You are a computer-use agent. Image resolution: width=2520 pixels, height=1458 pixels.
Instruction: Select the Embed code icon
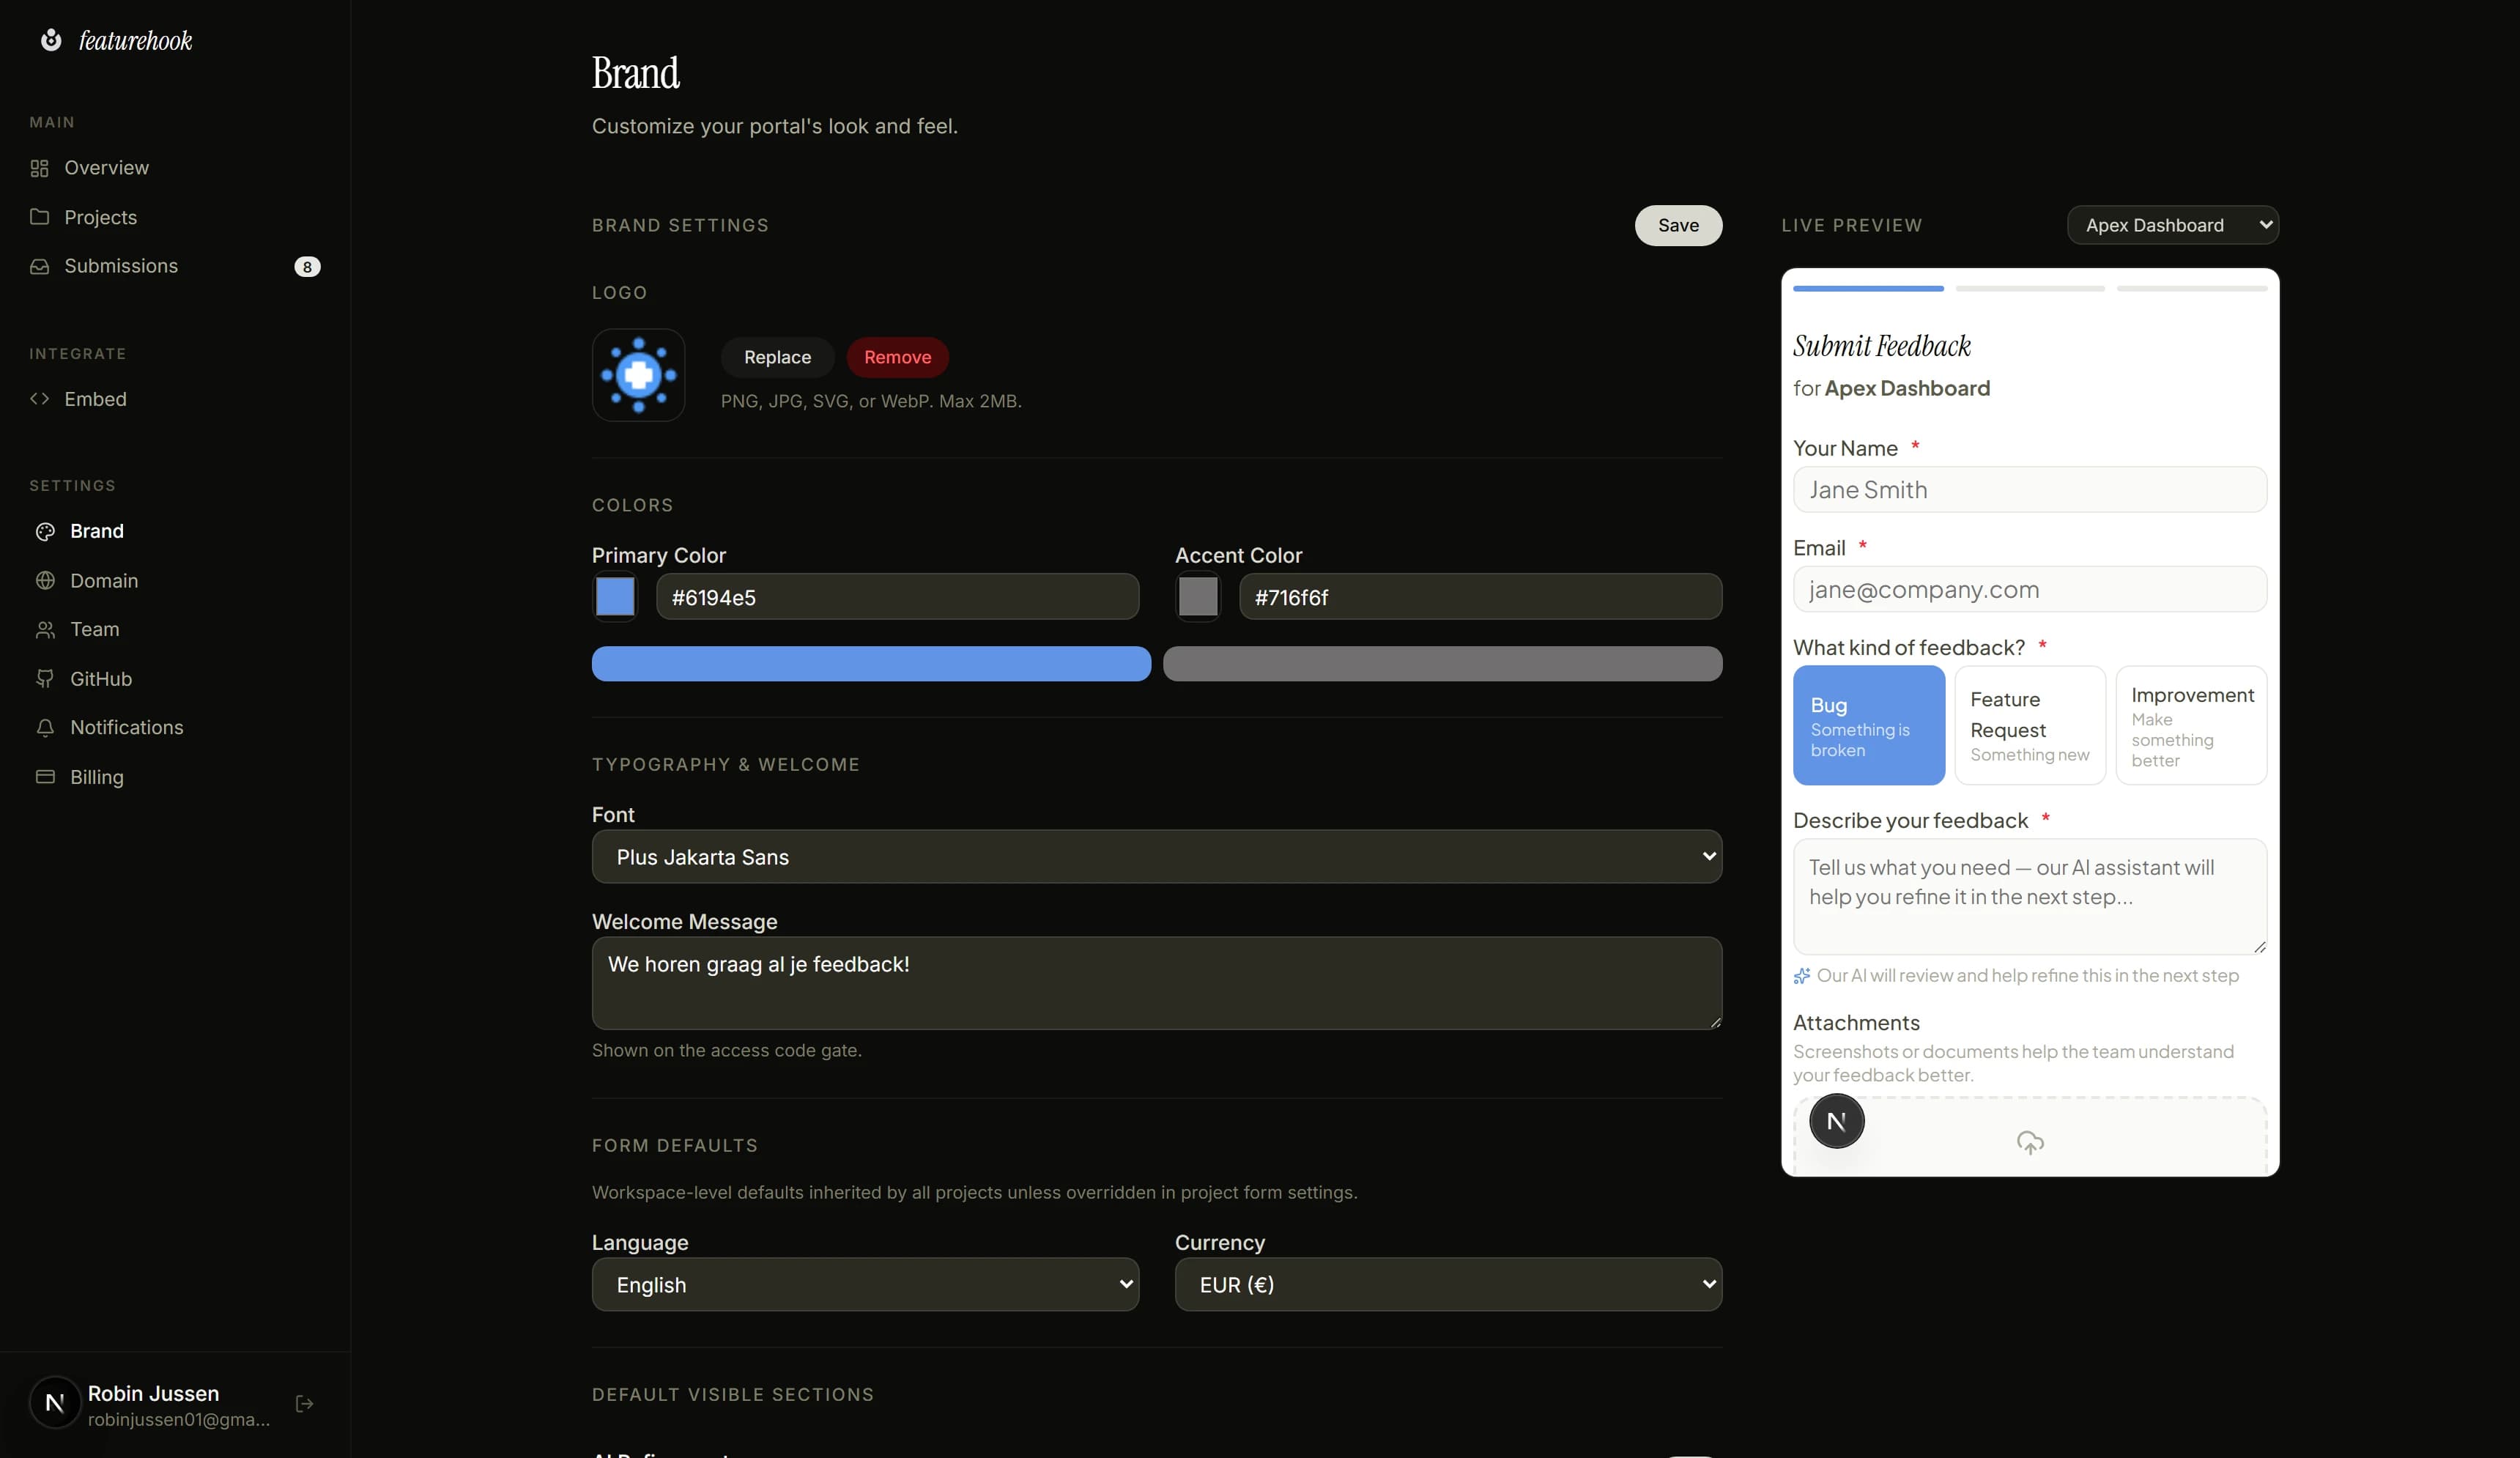pyautogui.click(x=40, y=398)
